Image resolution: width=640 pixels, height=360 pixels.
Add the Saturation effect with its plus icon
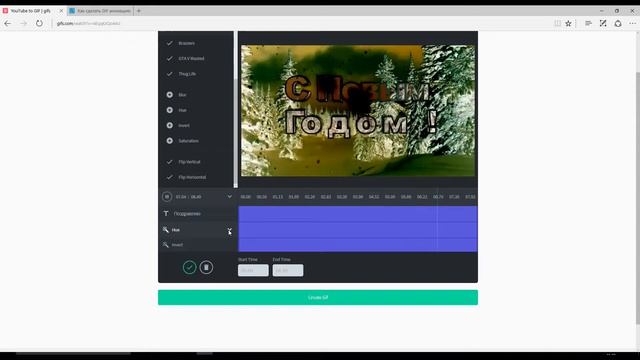[x=170, y=141]
